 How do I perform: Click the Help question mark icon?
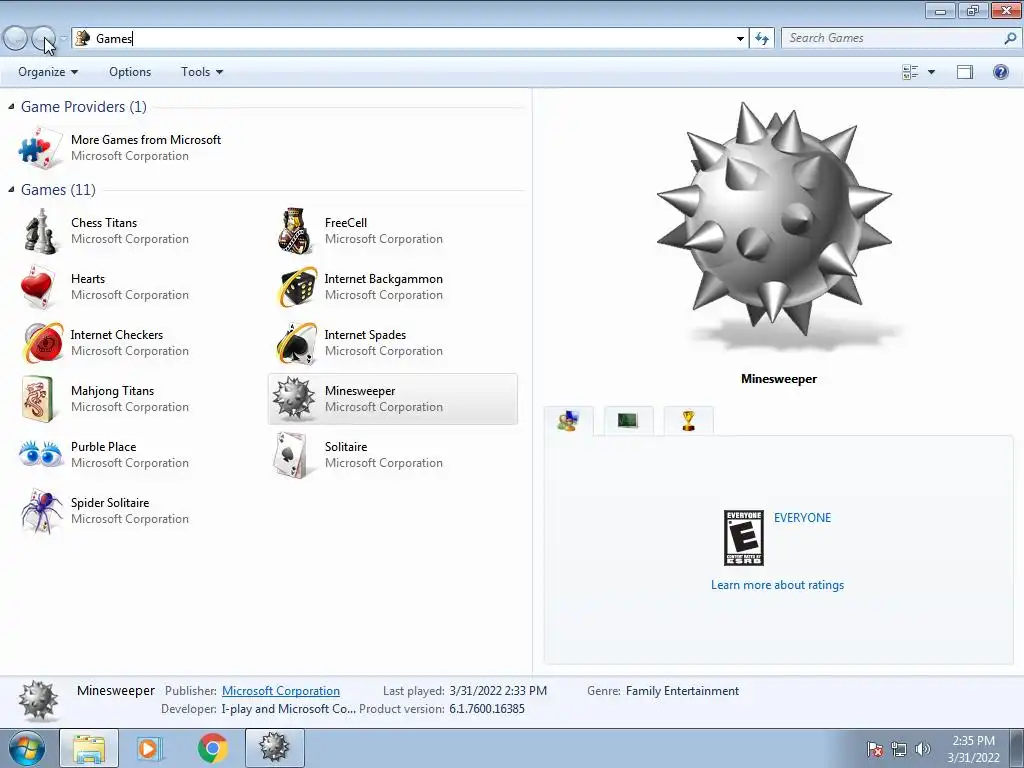[1000, 72]
